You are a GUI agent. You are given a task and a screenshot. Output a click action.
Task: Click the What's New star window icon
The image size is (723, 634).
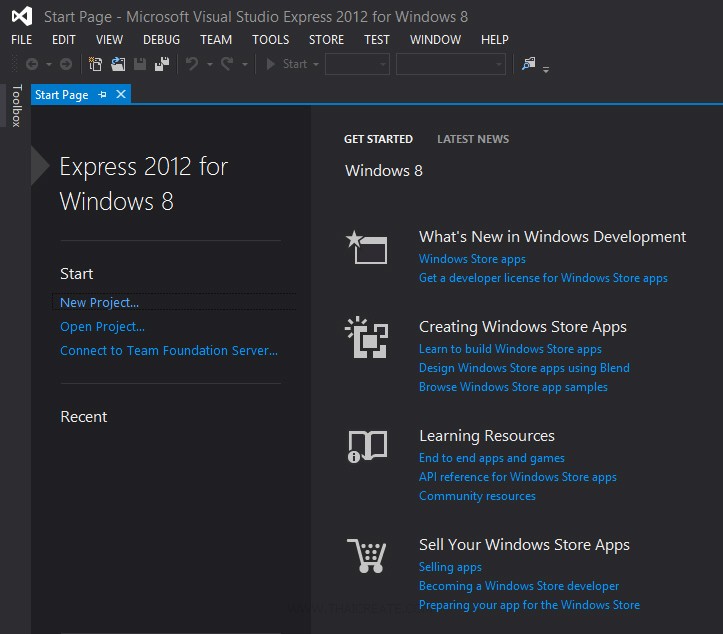(367, 247)
